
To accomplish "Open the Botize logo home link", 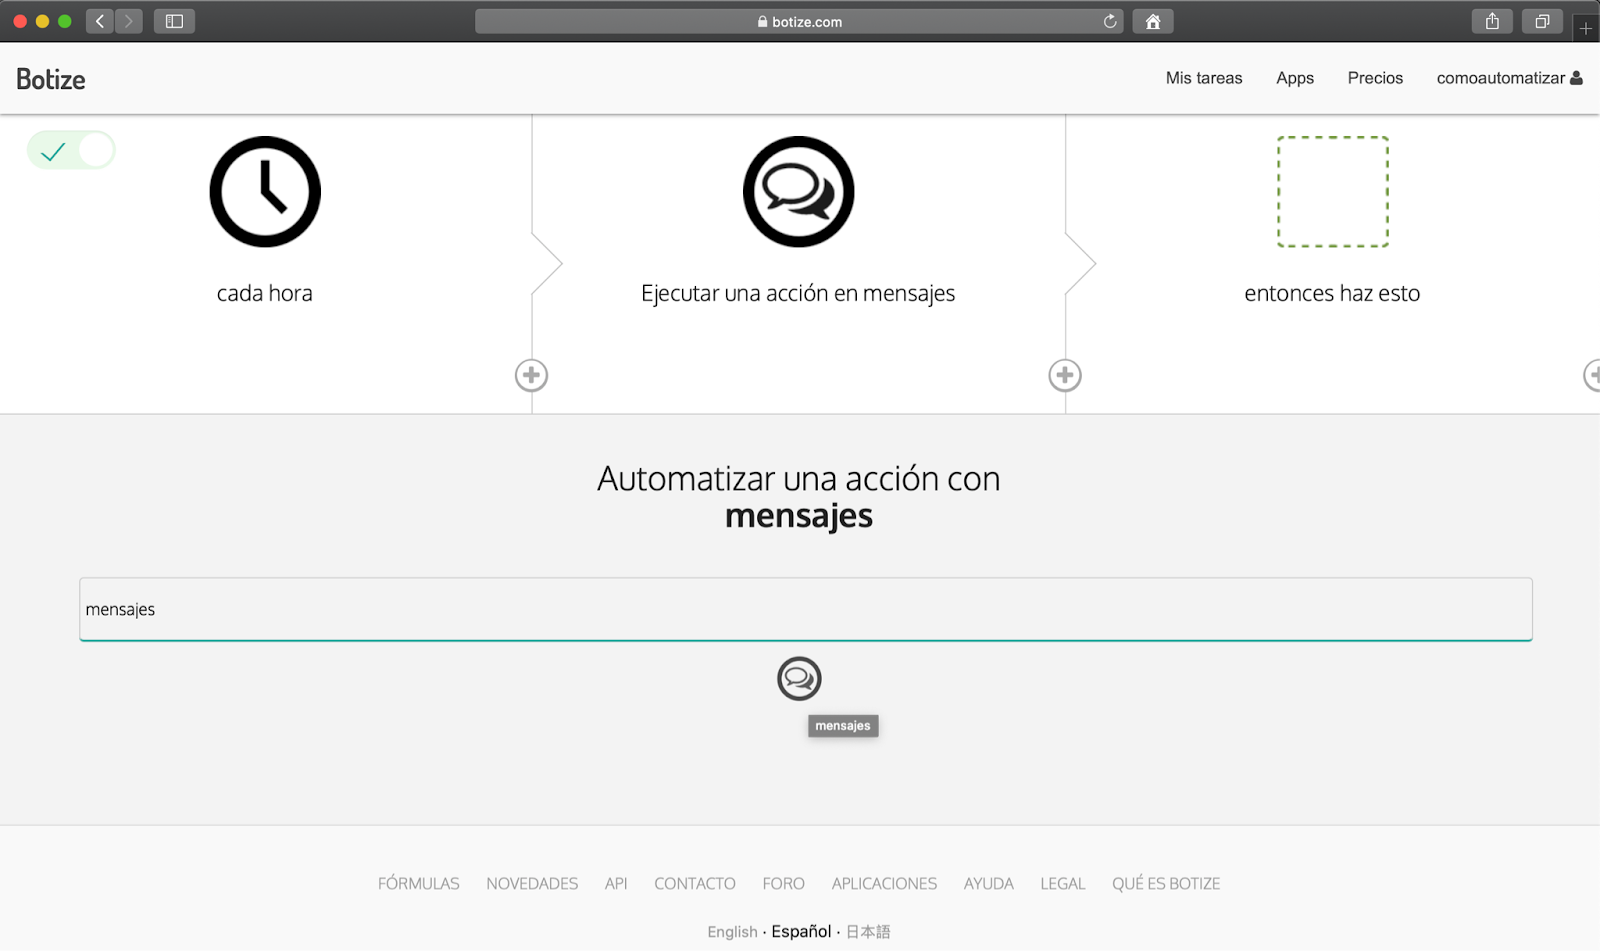I will click(x=51, y=79).
